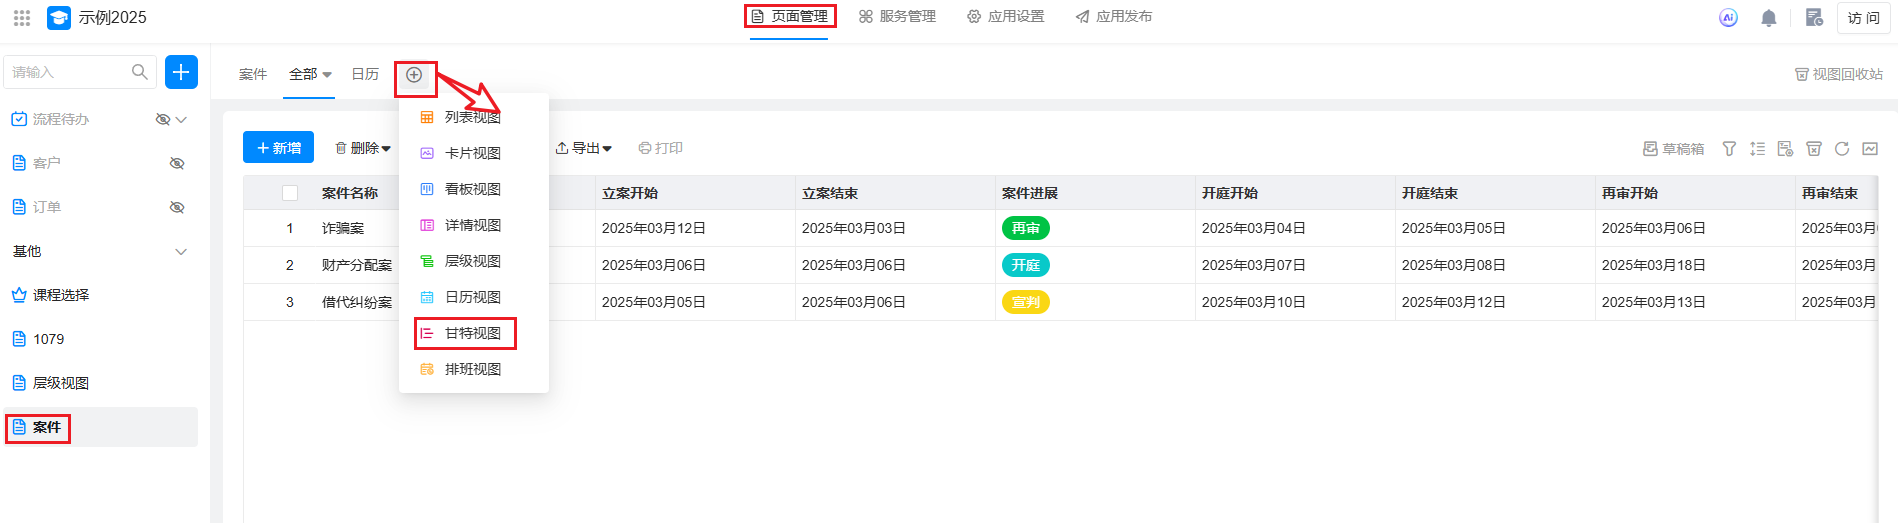The width and height of the screenshot is (1898, 523).
Task: Switch to the 服务管理 tab
Action: pyautogui.click(x=897, y=17)
